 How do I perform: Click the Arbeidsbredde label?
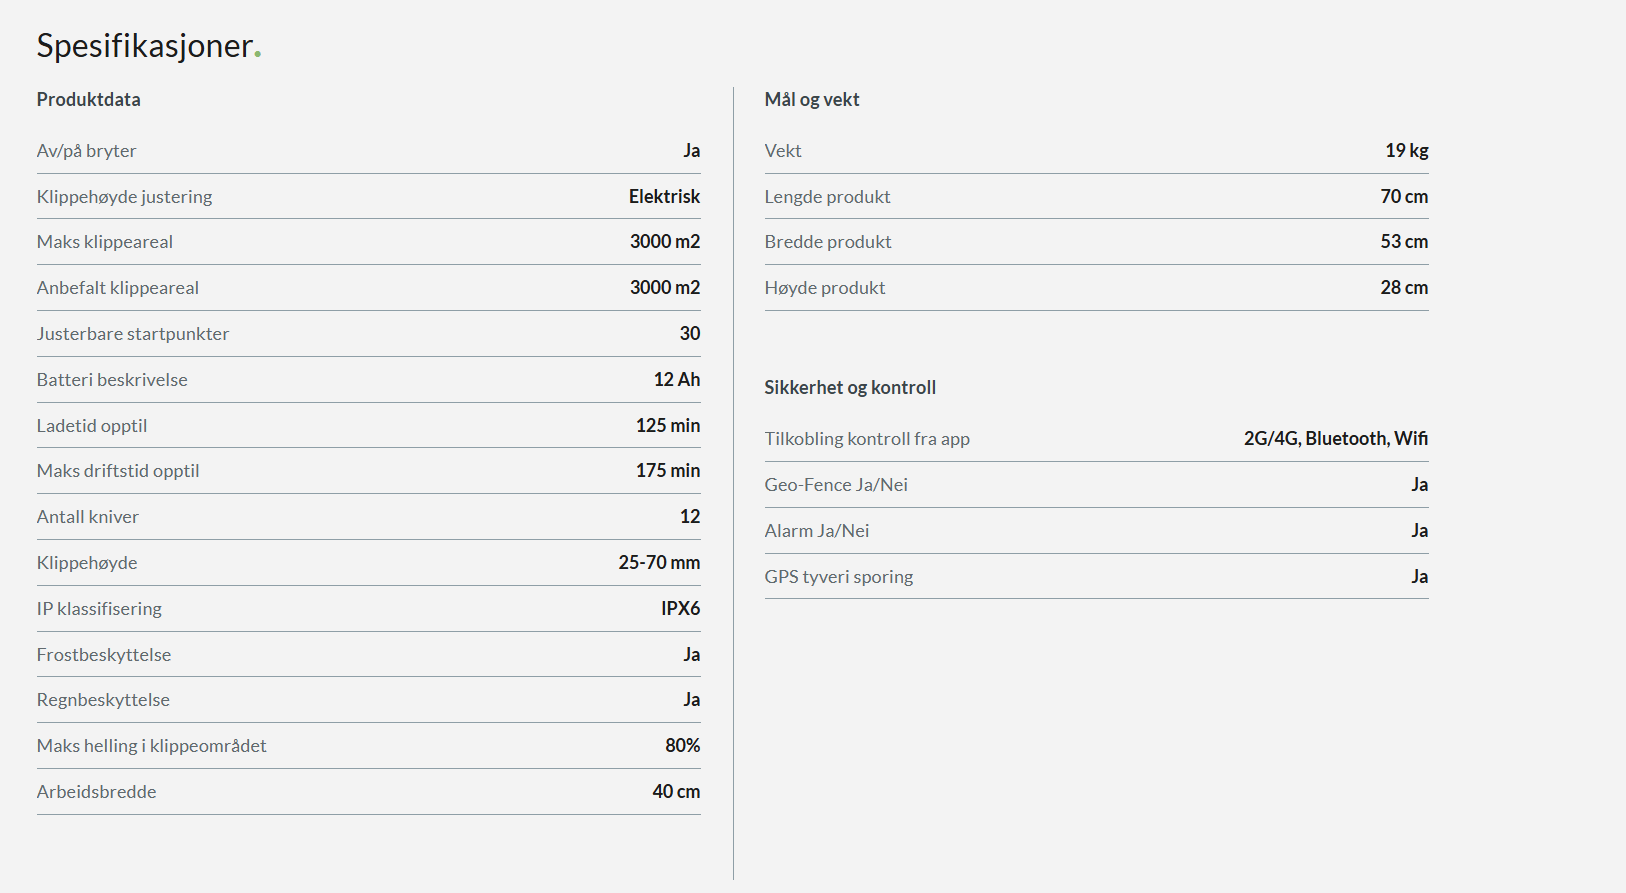pyautogui.click(x=96, y=792)
